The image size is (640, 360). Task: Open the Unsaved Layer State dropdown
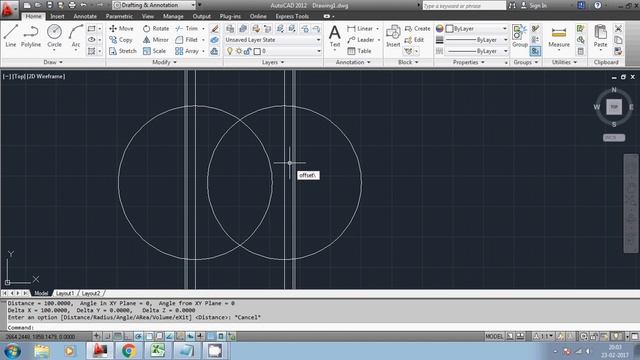[273, 40]
